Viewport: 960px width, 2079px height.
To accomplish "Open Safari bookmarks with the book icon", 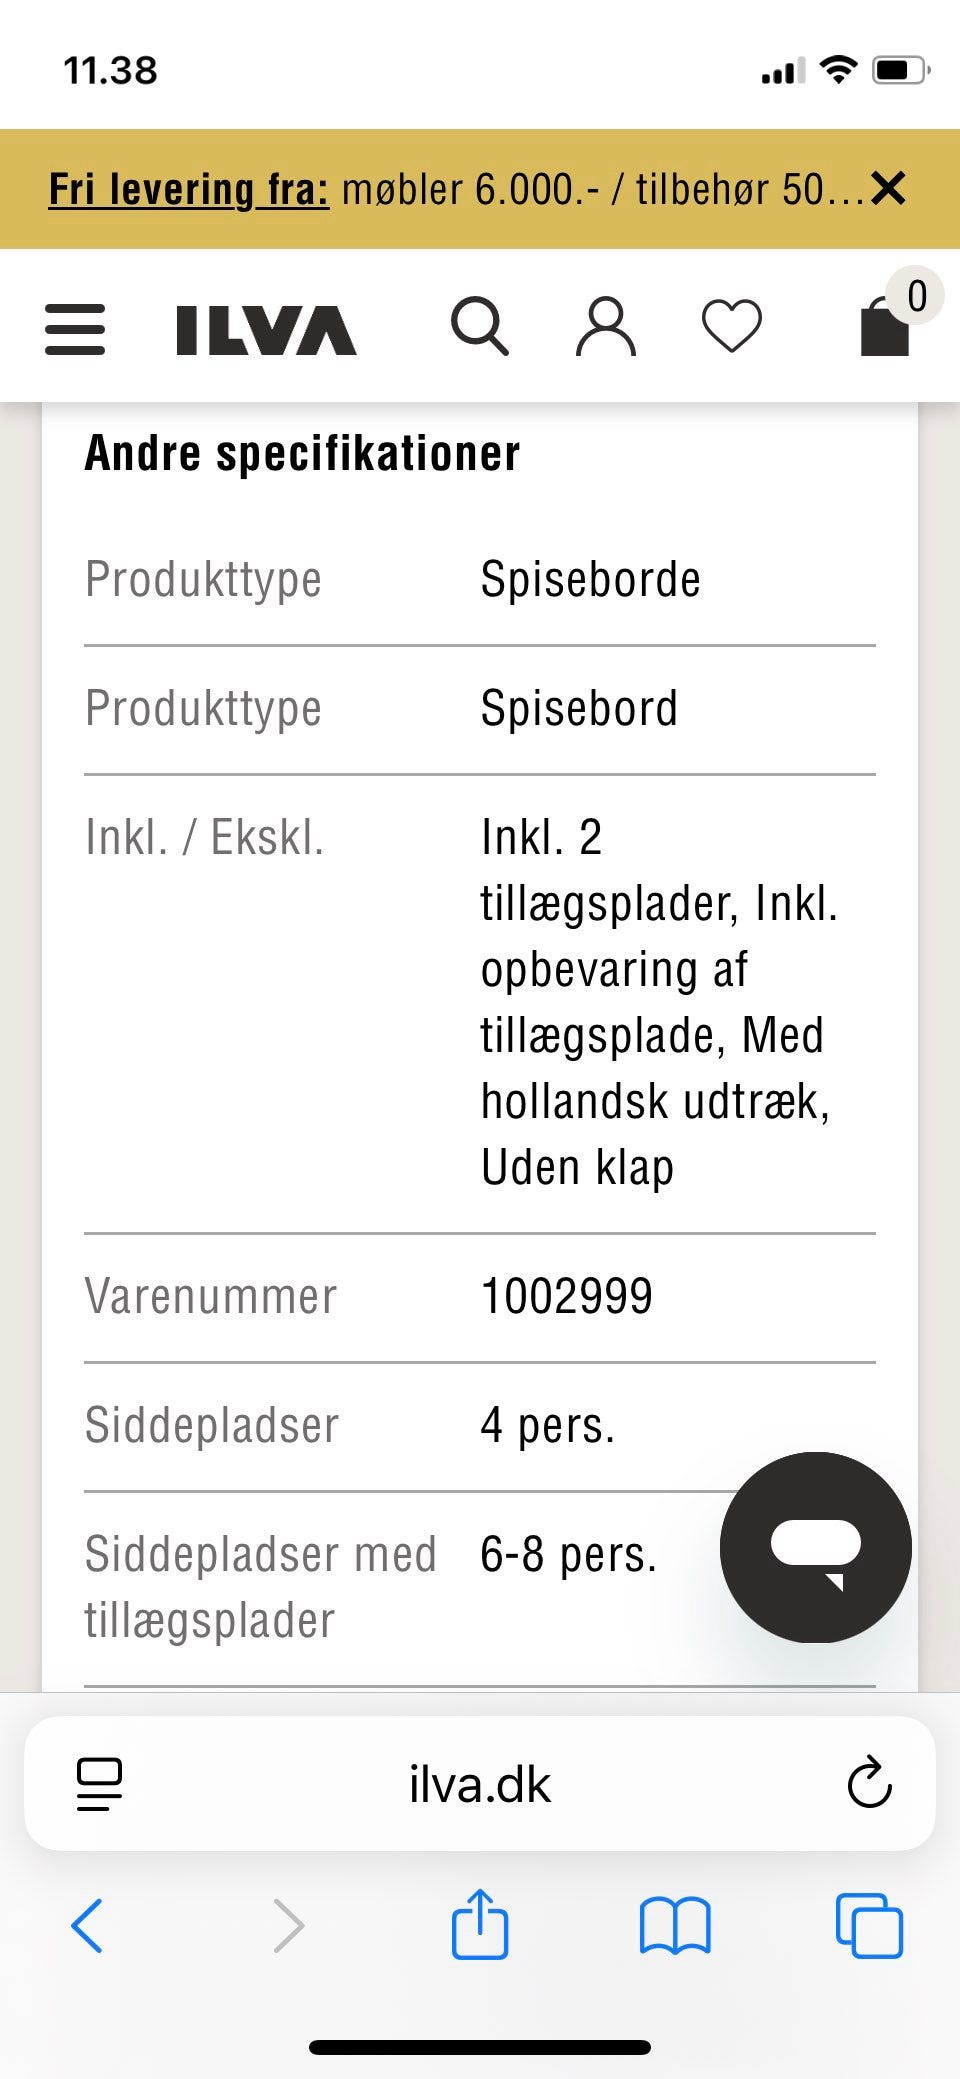I will pos(675,1923).
